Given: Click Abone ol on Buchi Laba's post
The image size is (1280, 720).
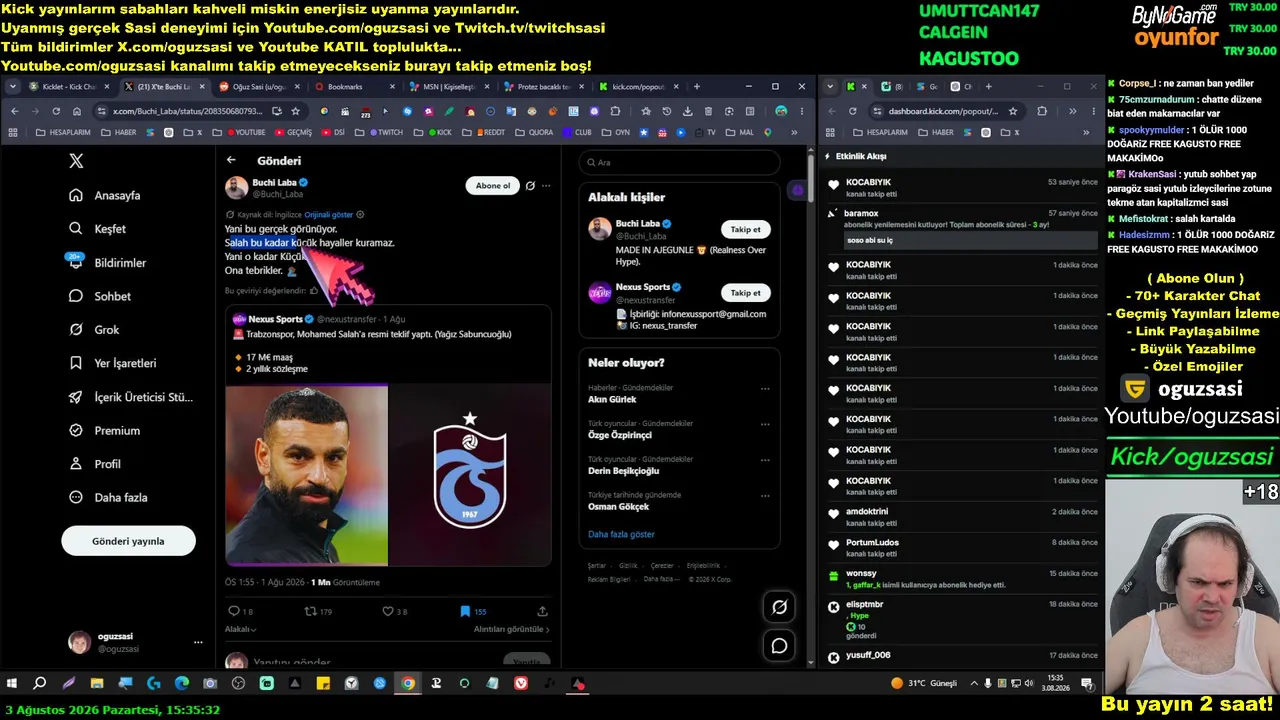Looking at the screenshot, I should (x=493, y=185).
